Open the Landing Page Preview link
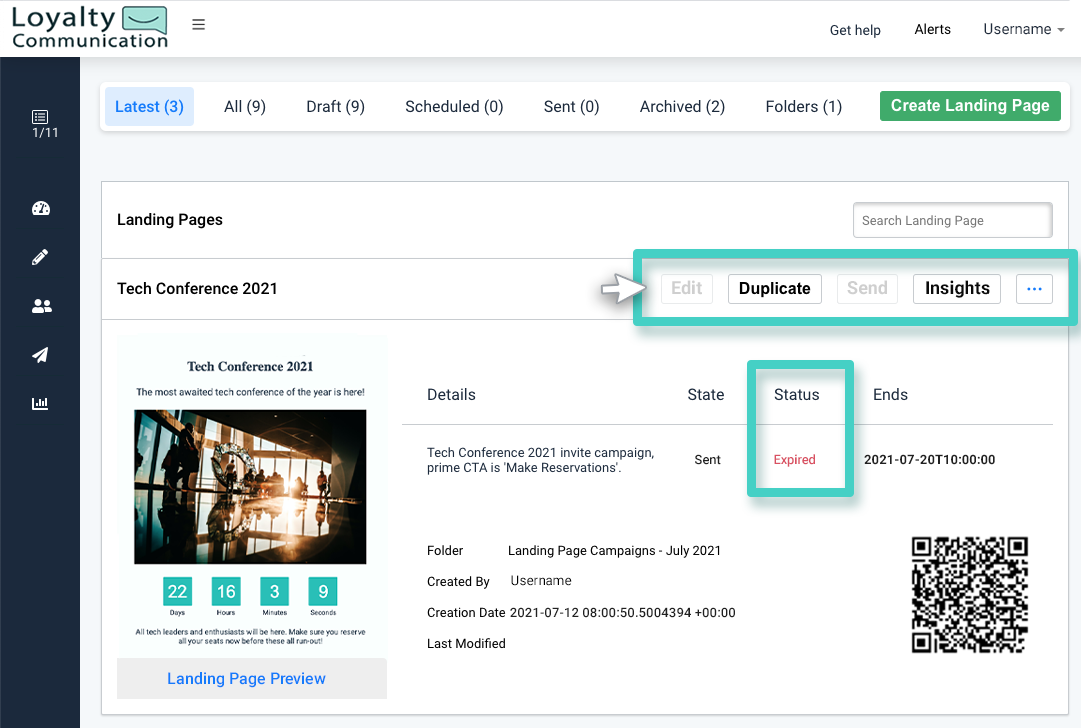 (246, 678)
